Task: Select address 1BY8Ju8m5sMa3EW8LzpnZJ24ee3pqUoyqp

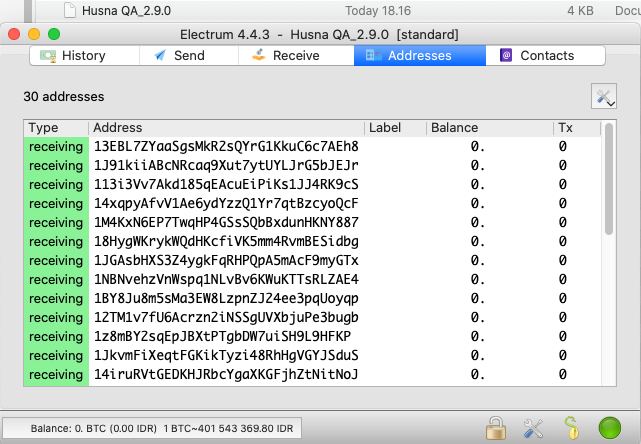Action: click(226, 298)
